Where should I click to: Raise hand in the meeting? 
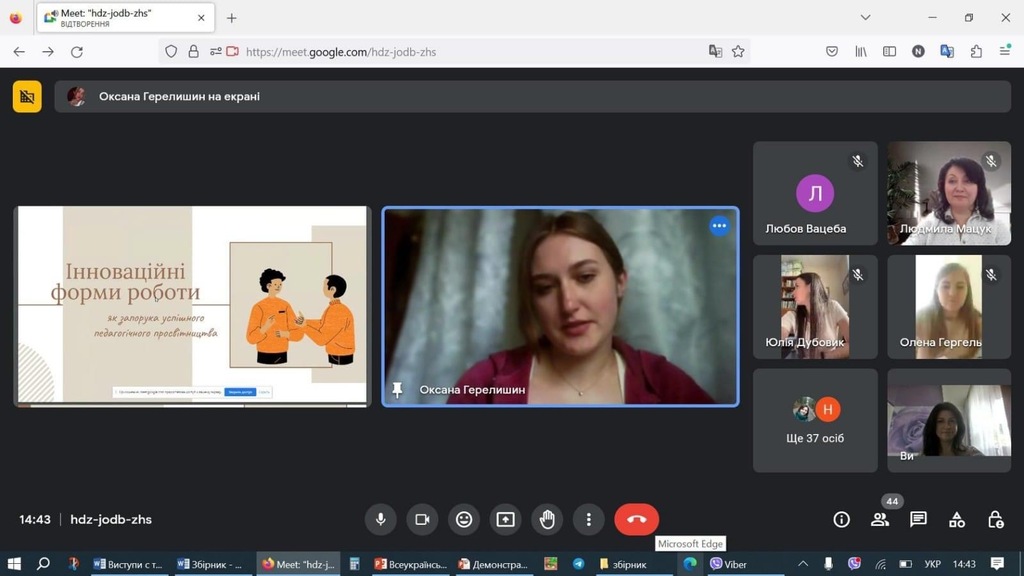[547, 519]
